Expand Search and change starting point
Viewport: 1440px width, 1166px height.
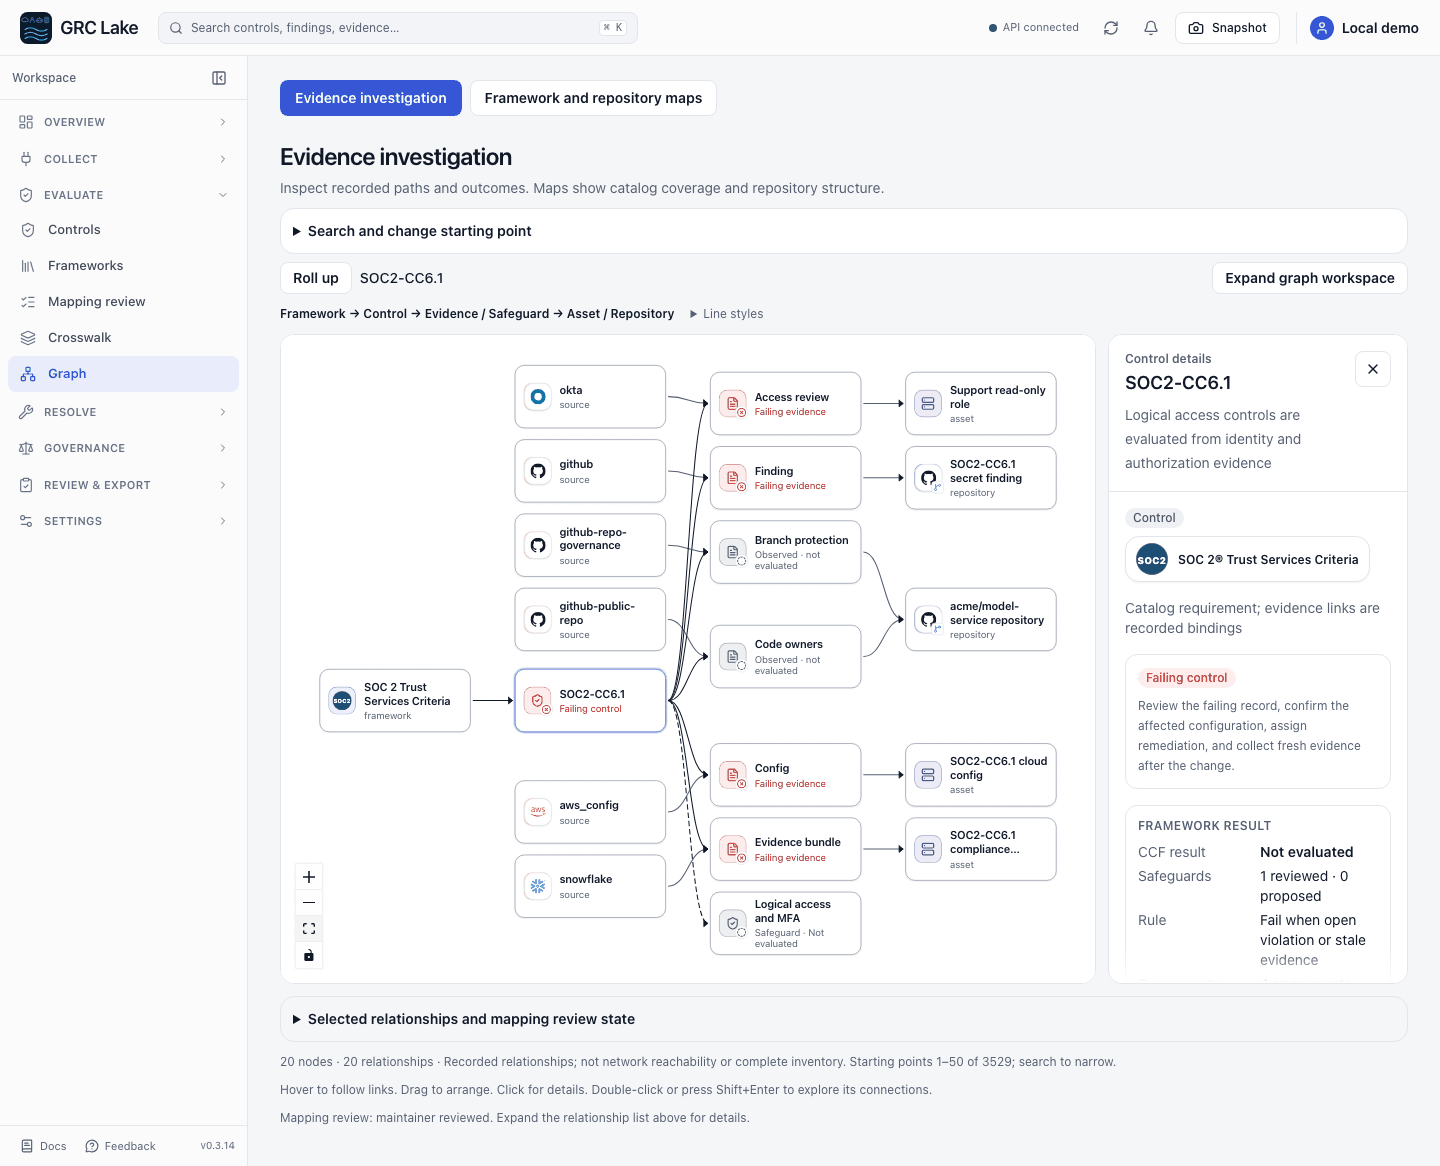[x=843, y=231]
